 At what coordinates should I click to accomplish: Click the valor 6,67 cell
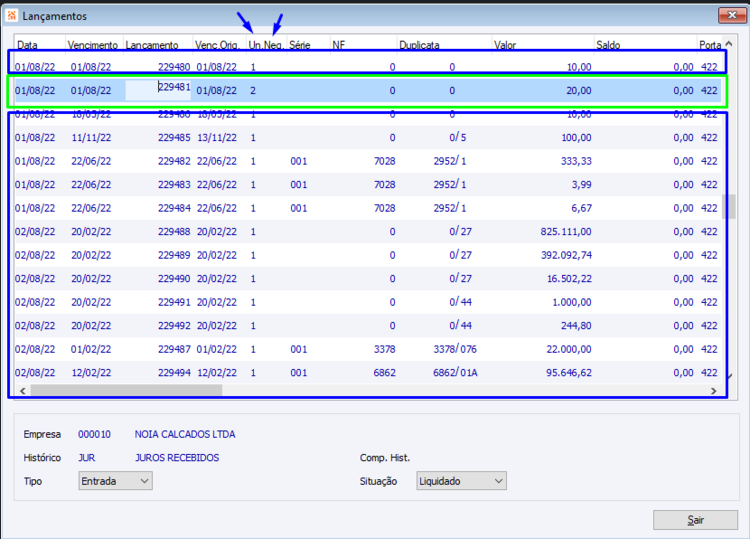click(582, 208)
